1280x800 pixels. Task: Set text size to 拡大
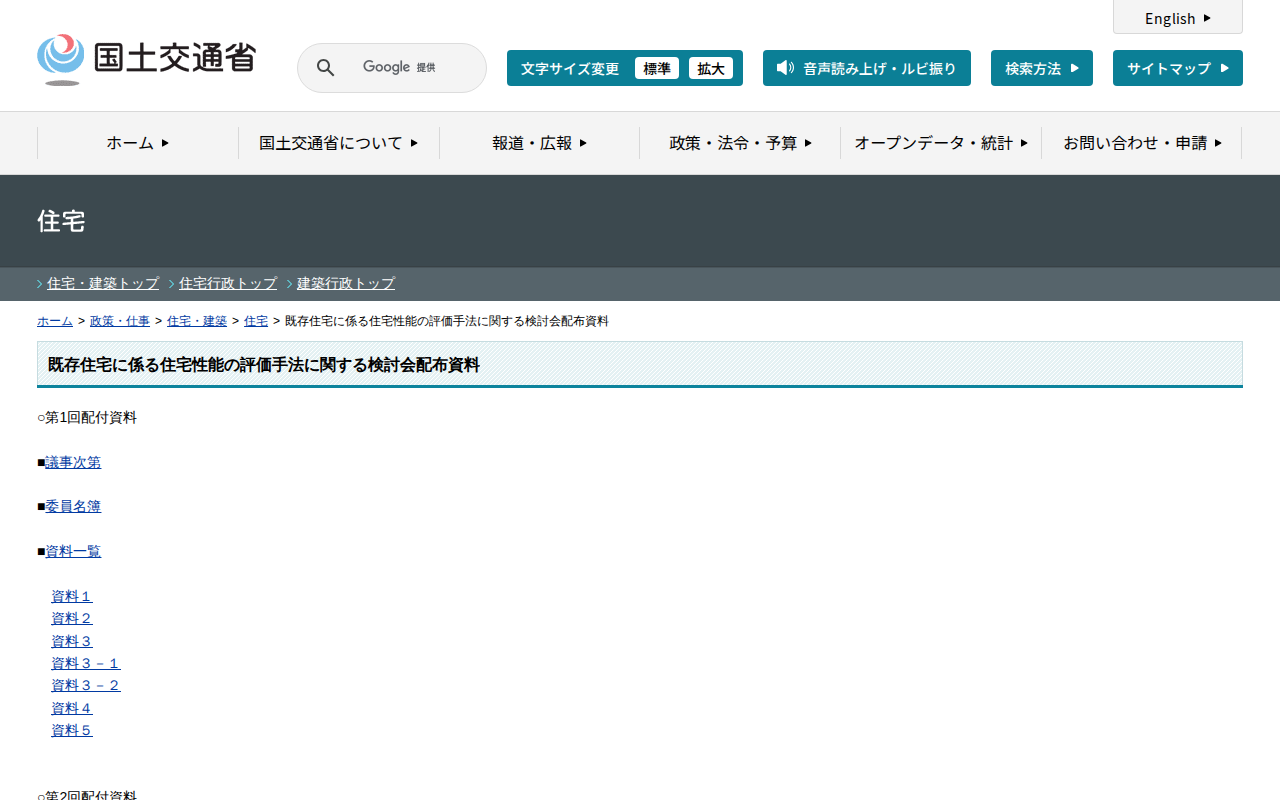click(x=711, y=68)
